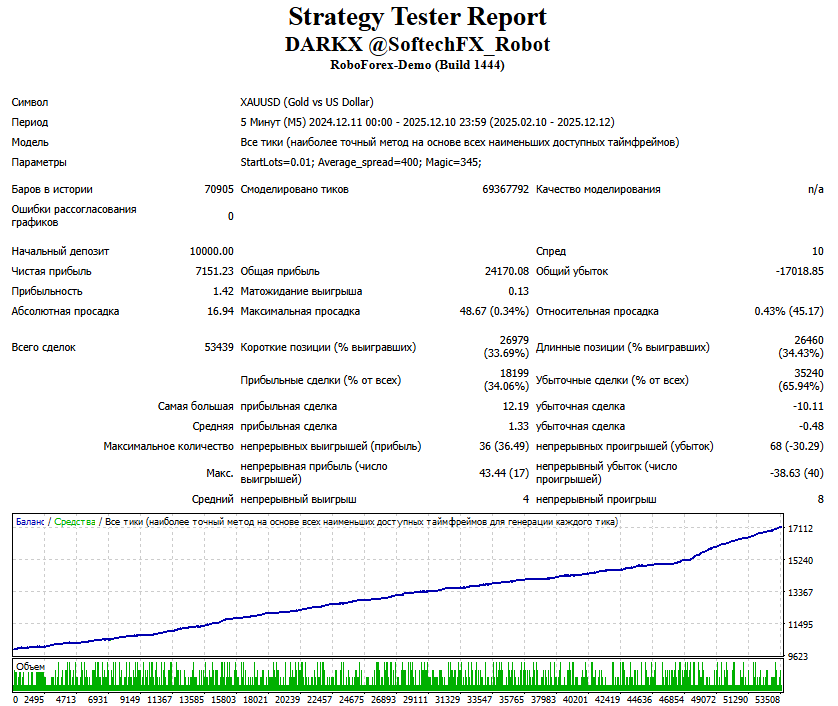Select XAUUSD (Gold vs US Dollar) value
The image size is (838, 706).
[x=307, y=102]
